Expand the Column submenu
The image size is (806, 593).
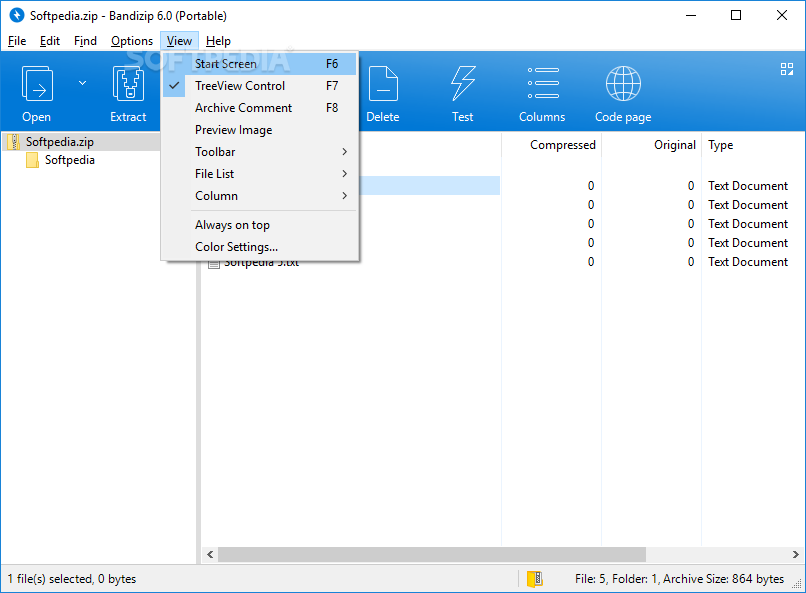tap(260, 196)
